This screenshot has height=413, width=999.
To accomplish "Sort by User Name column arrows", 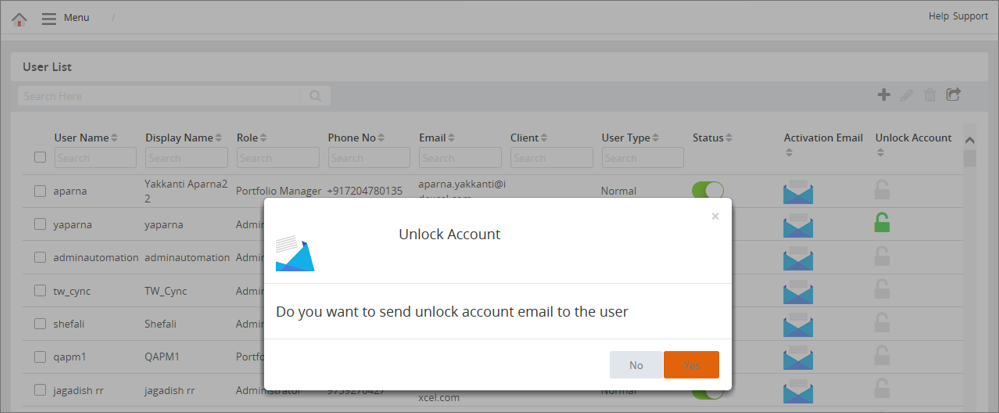I will tap(114, 138).
